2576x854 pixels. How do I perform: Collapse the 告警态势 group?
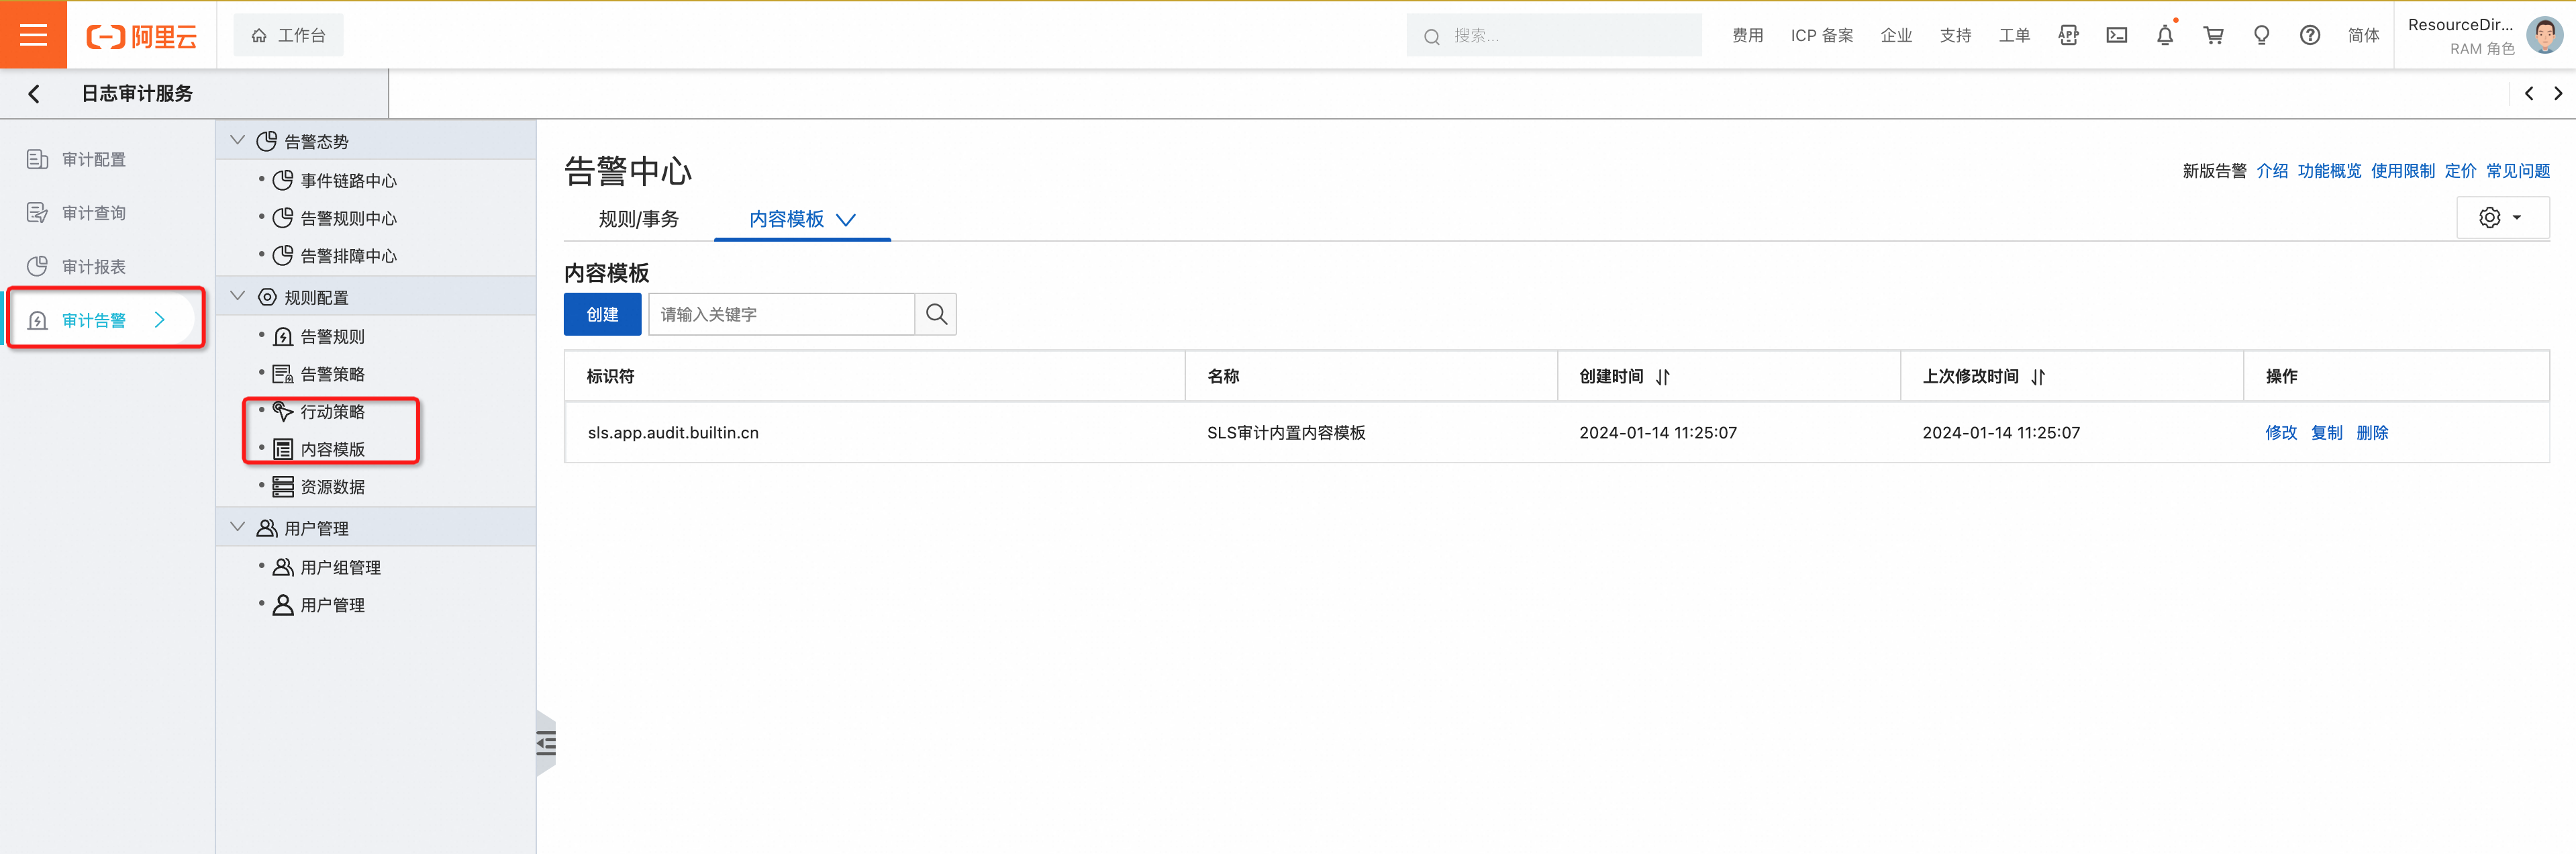(238, 141)
